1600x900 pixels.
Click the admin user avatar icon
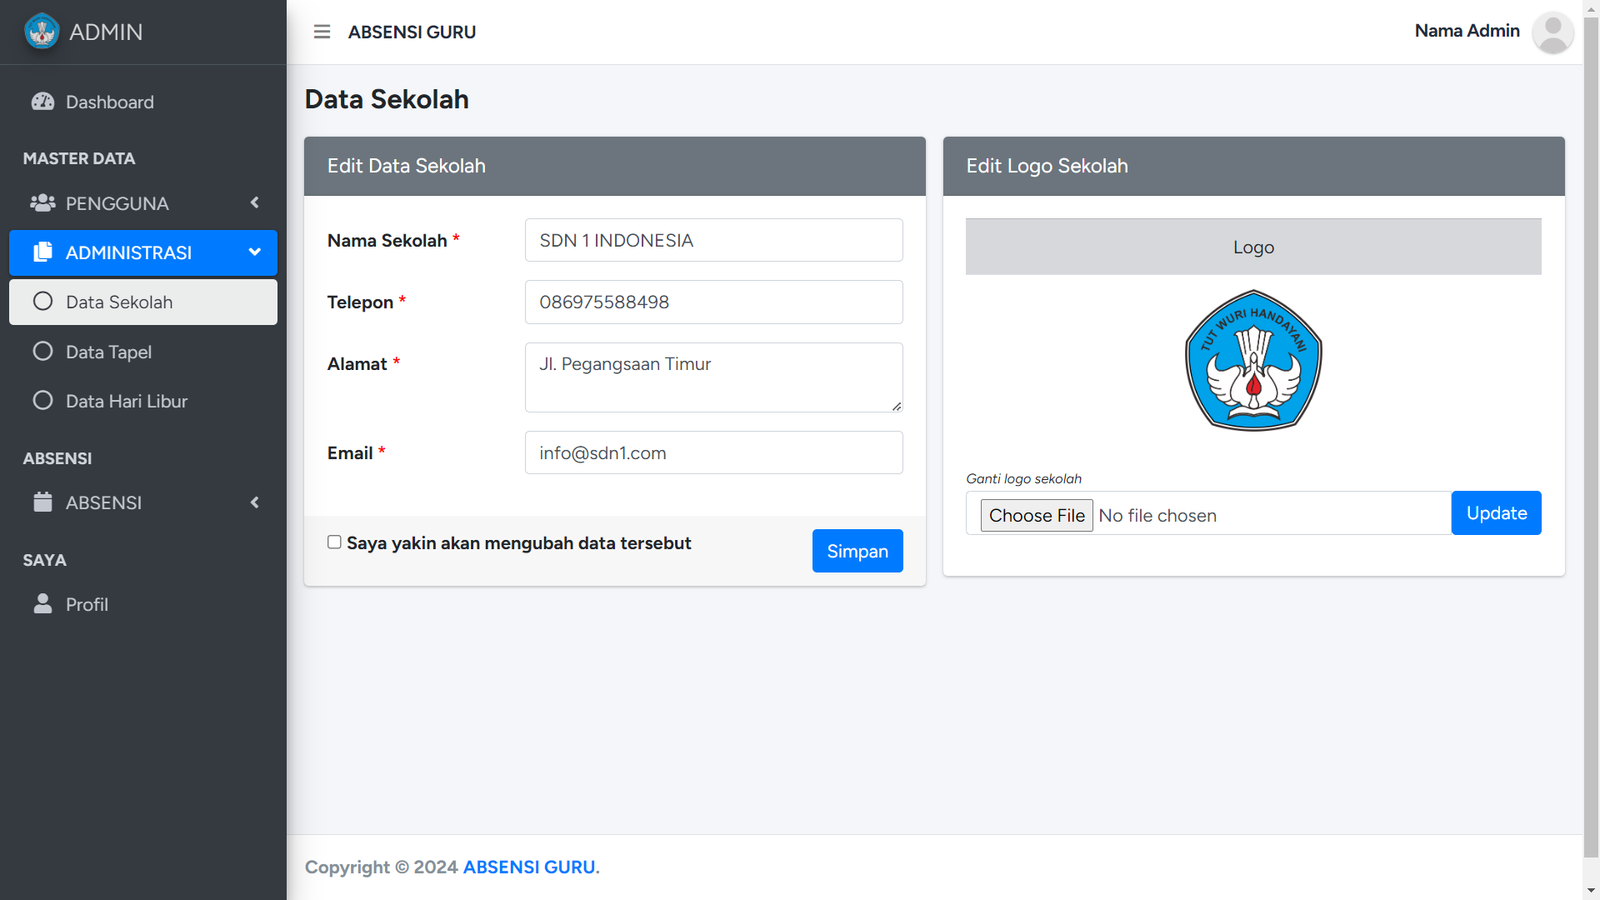(1552, 32)
